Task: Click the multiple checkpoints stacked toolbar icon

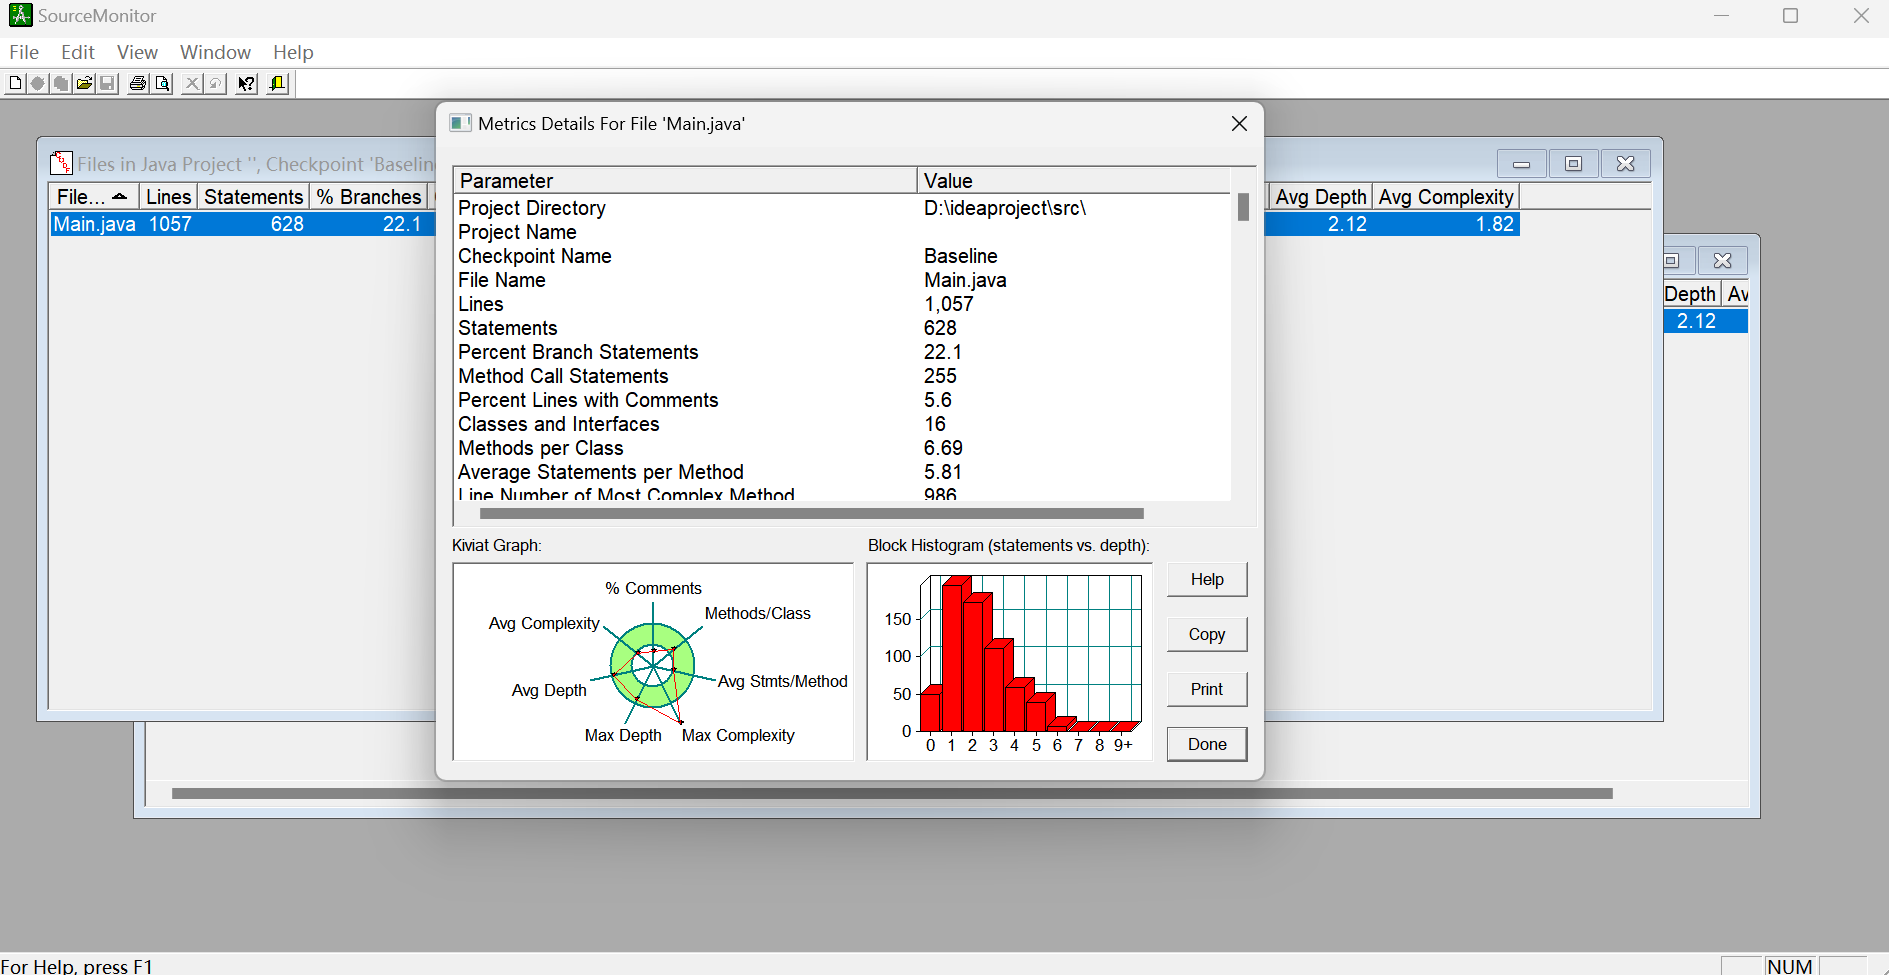Action: [x=61, y=84]
